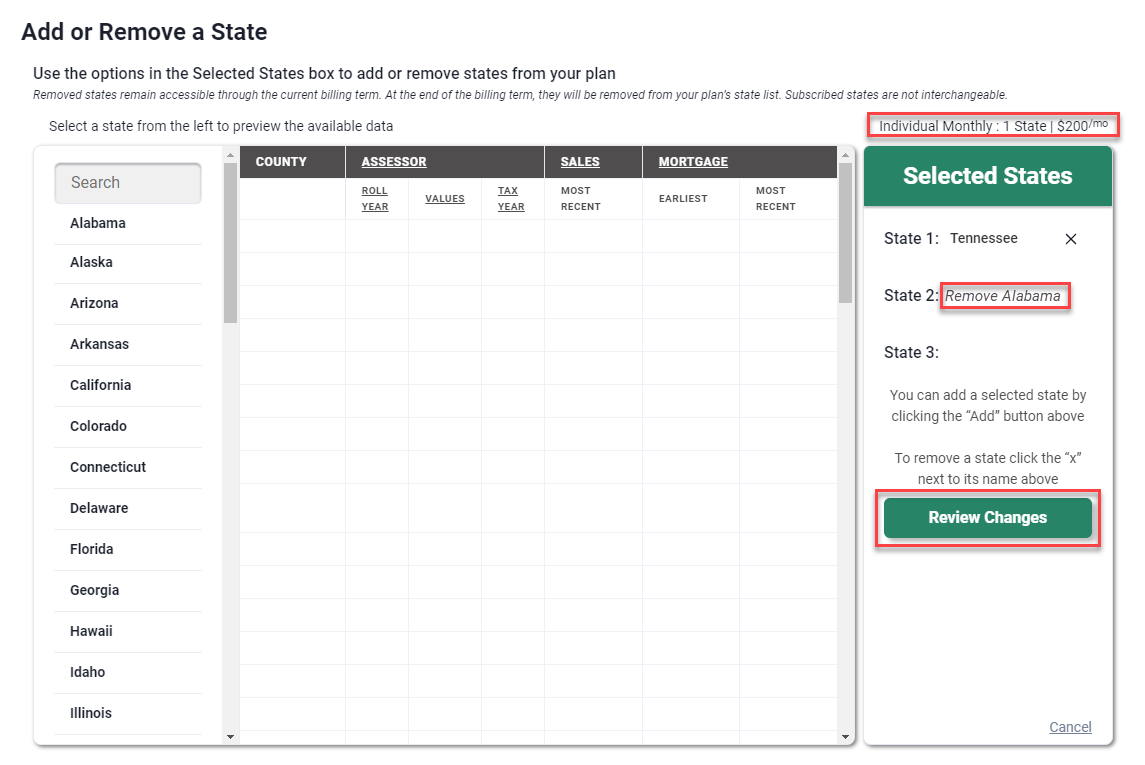Select California from the state list
The height and width of the screenshot is (765, 1145).
pyautogui.click(x=100, y=385)
